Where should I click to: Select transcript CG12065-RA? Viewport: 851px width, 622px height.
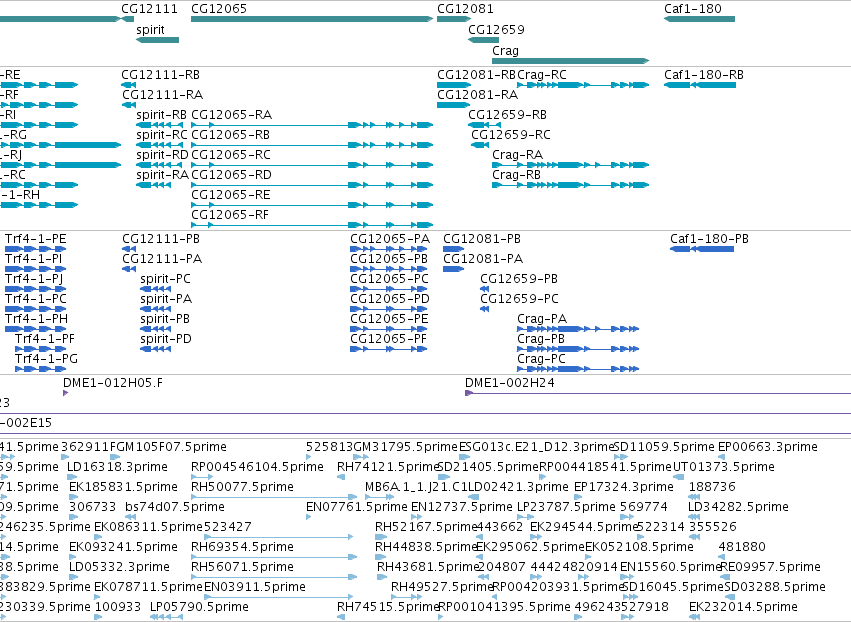312,125
